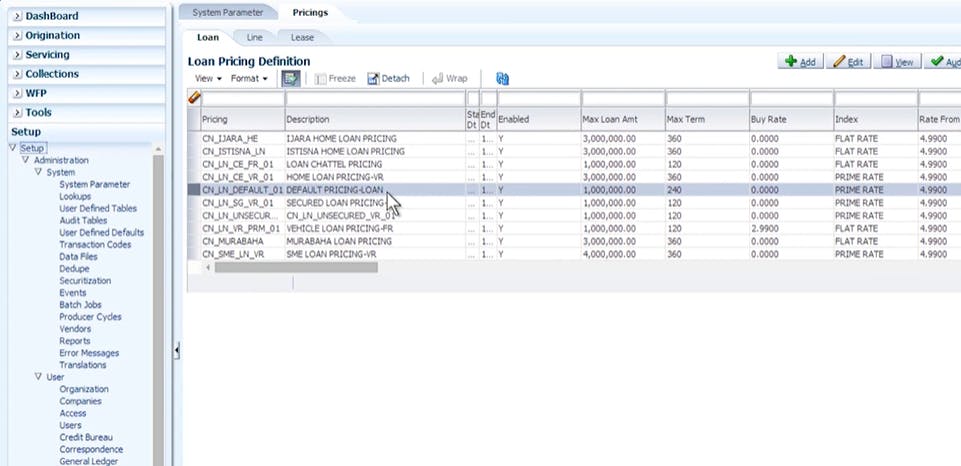
Task: Open Lookups in the setup tree
Action: tap(75, 197)
